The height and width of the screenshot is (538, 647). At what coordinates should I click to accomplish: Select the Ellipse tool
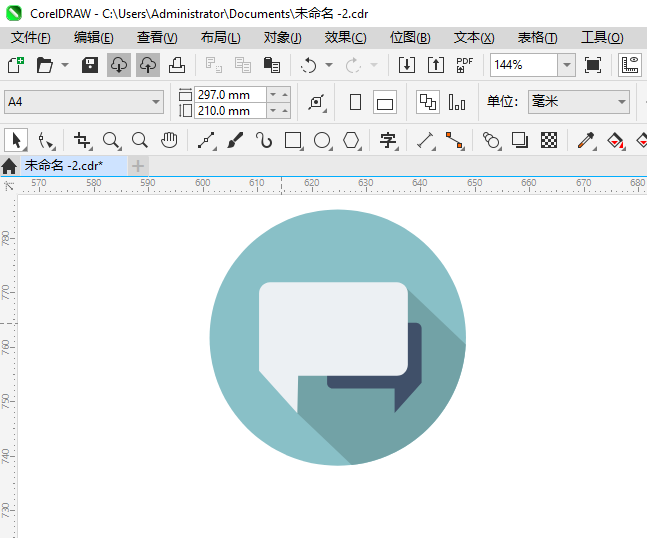click(x=322, y=140)
